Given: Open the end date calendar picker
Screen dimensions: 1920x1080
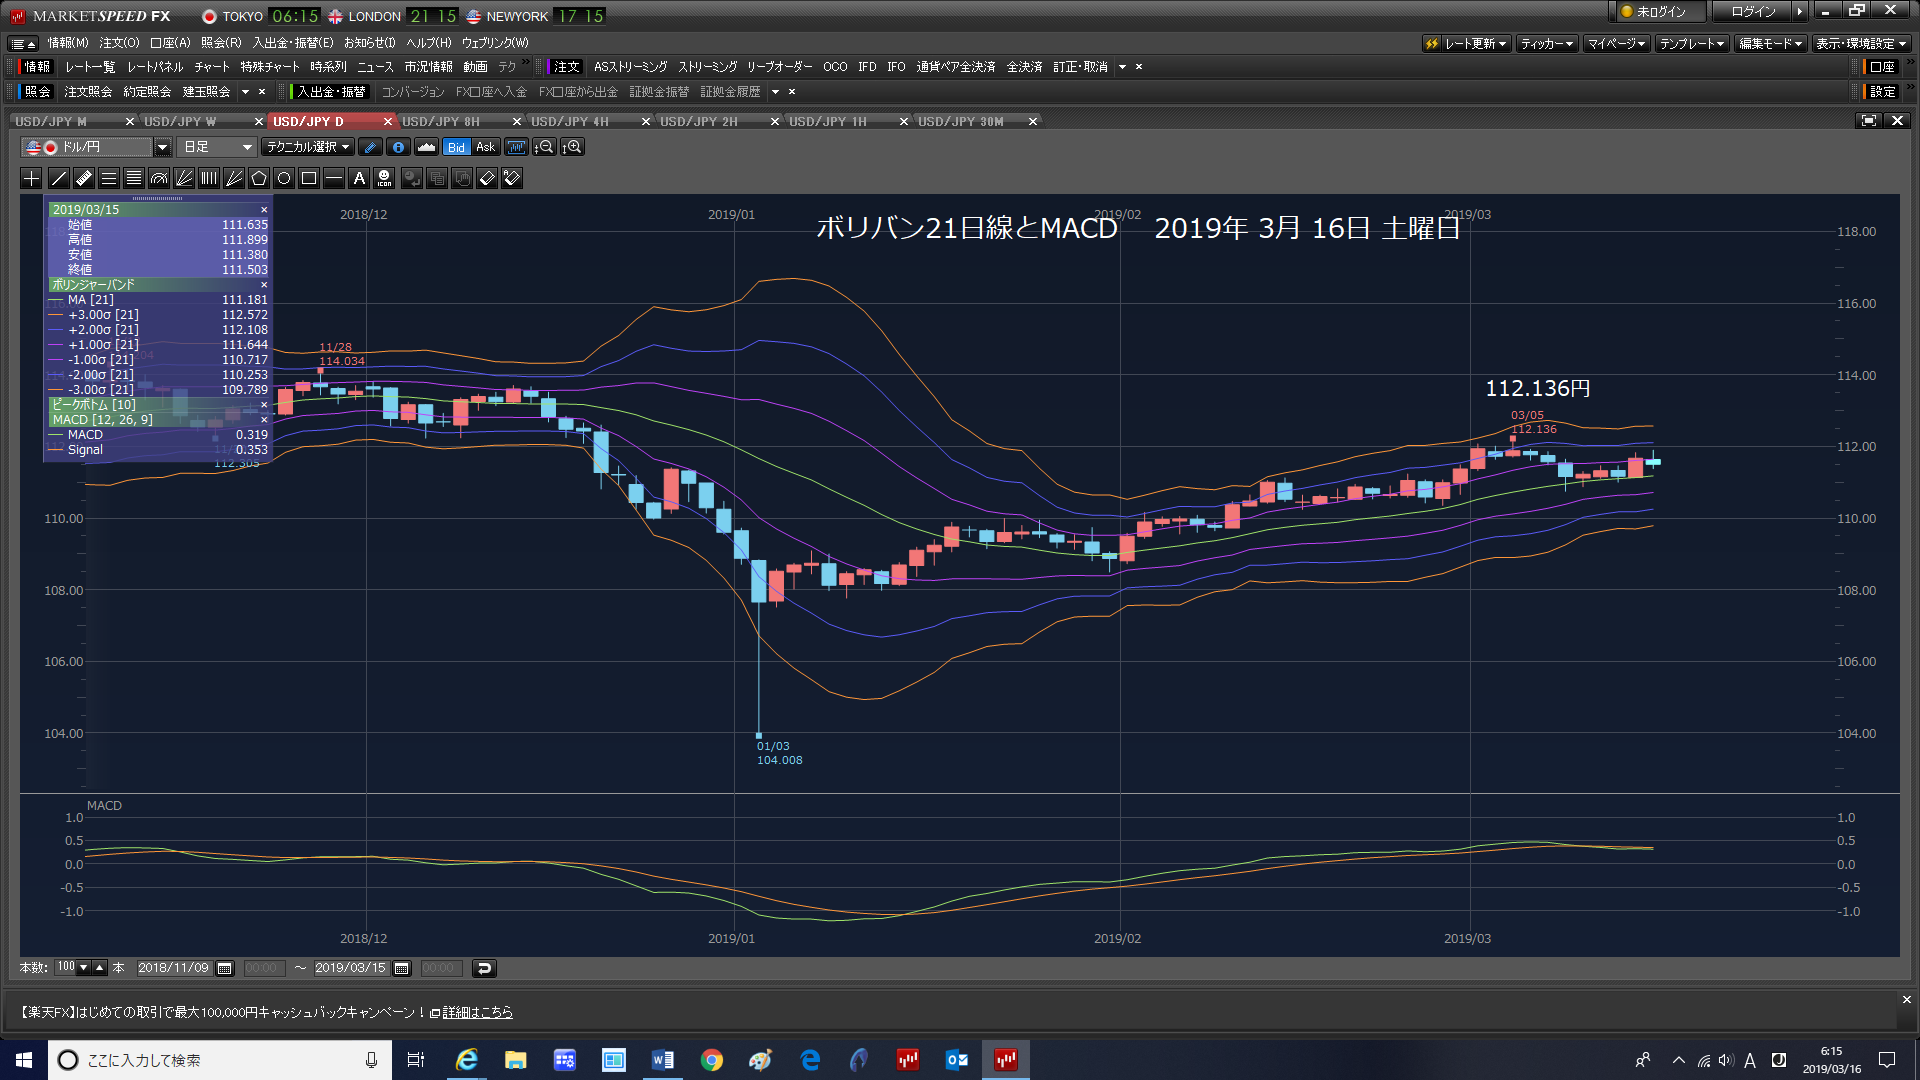Looking at the screenshot, I should point(402,968).
